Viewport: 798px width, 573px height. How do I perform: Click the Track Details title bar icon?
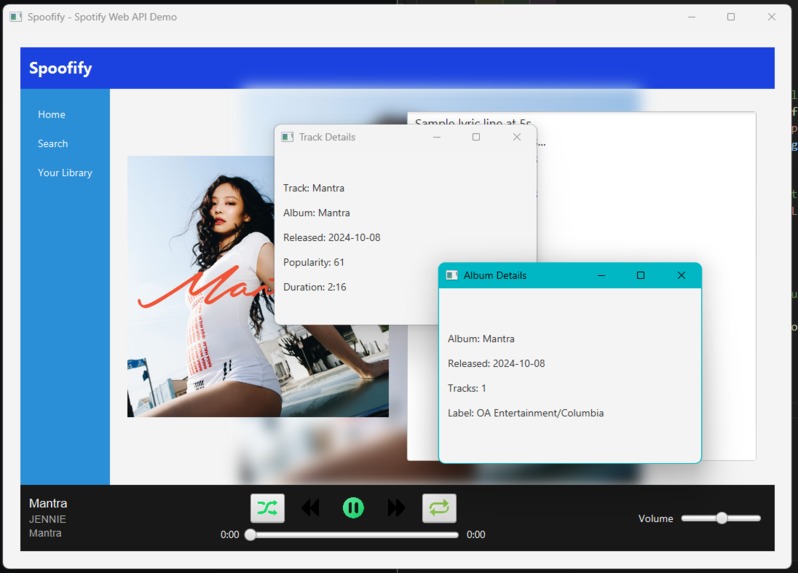point(288,137)
